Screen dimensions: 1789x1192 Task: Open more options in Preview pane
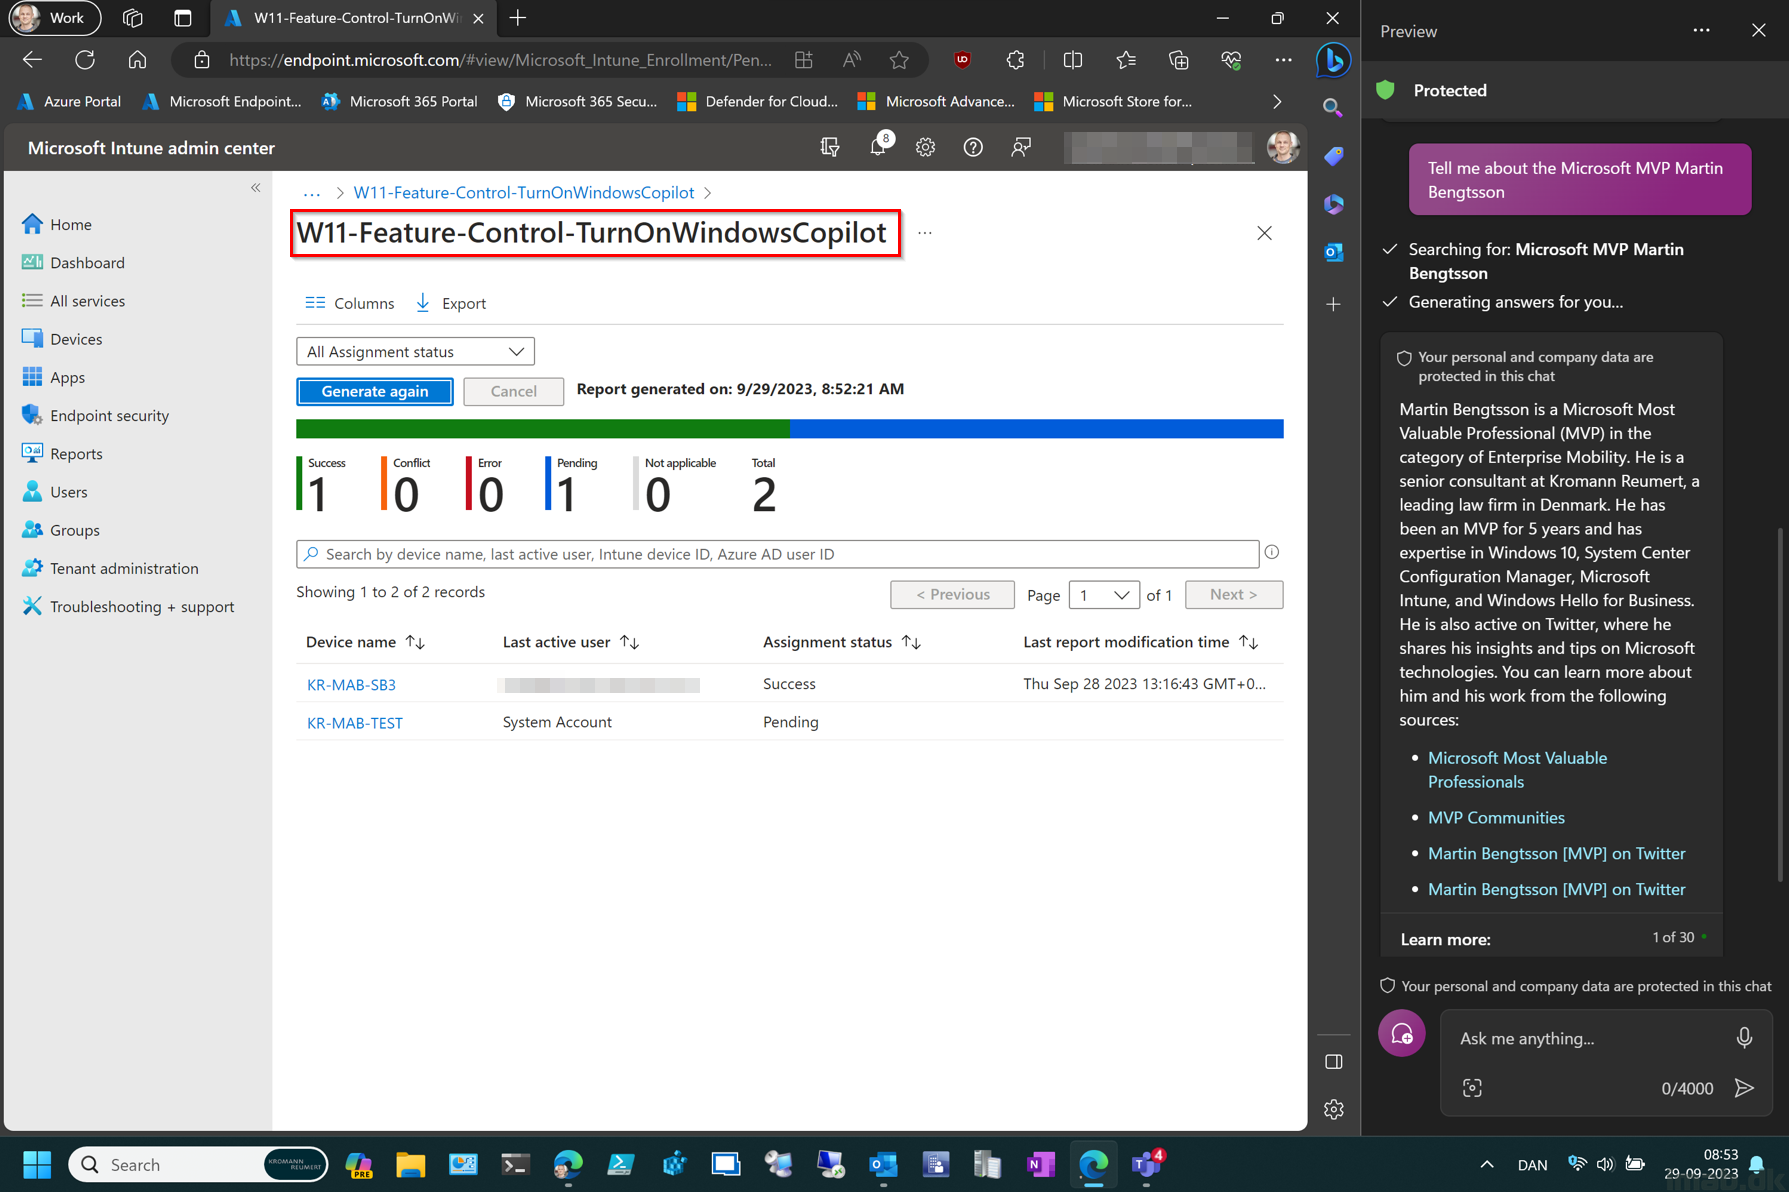(1701, 31)
